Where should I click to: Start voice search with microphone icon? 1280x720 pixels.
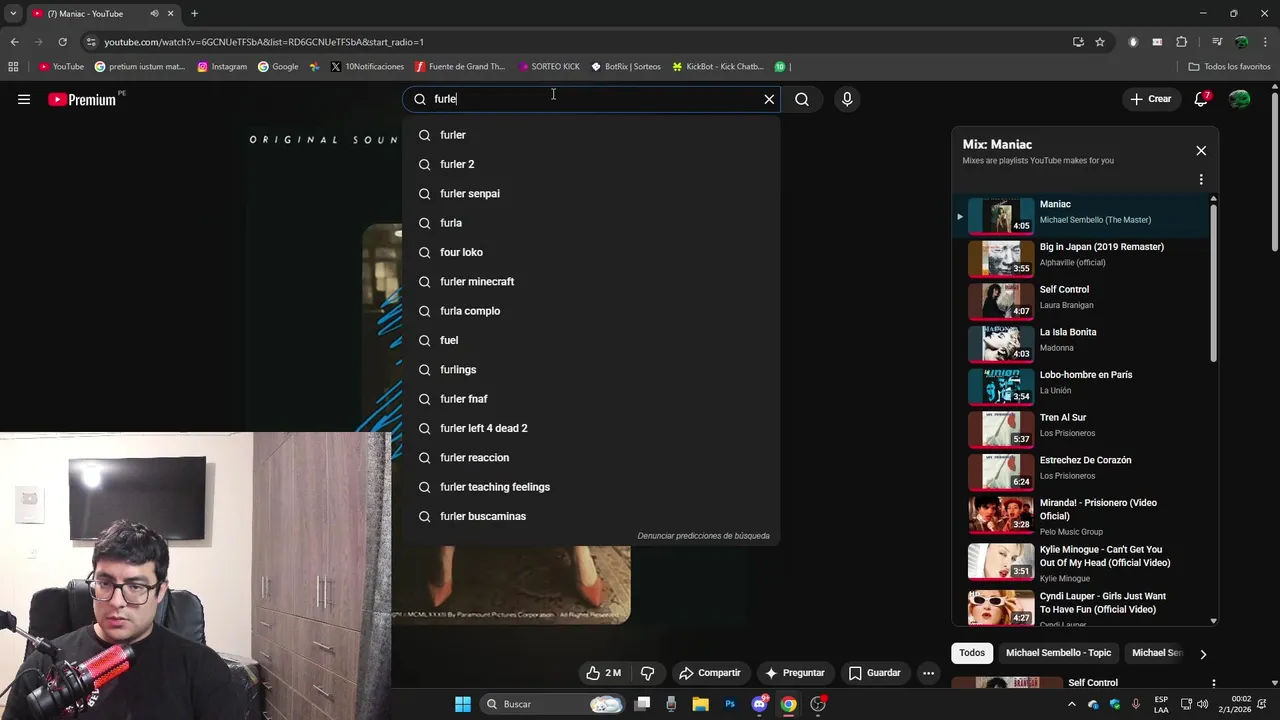click(x=847, y=99)
